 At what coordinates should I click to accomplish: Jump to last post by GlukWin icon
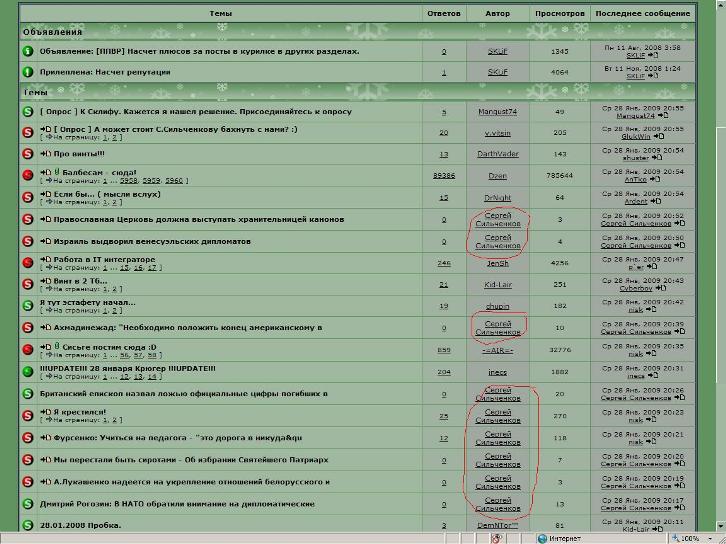[x=658, y=136]
